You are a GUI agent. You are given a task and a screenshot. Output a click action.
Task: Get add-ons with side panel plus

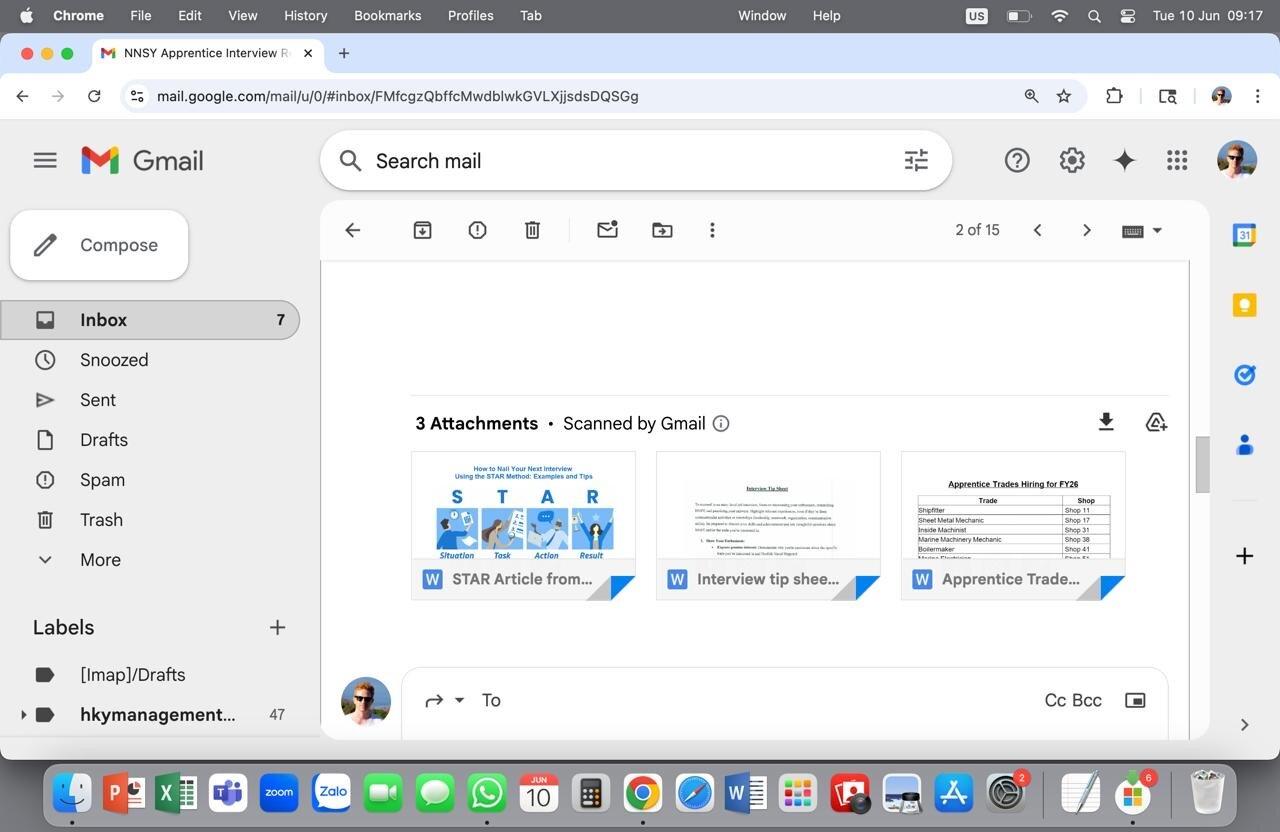click(1244, 556)
